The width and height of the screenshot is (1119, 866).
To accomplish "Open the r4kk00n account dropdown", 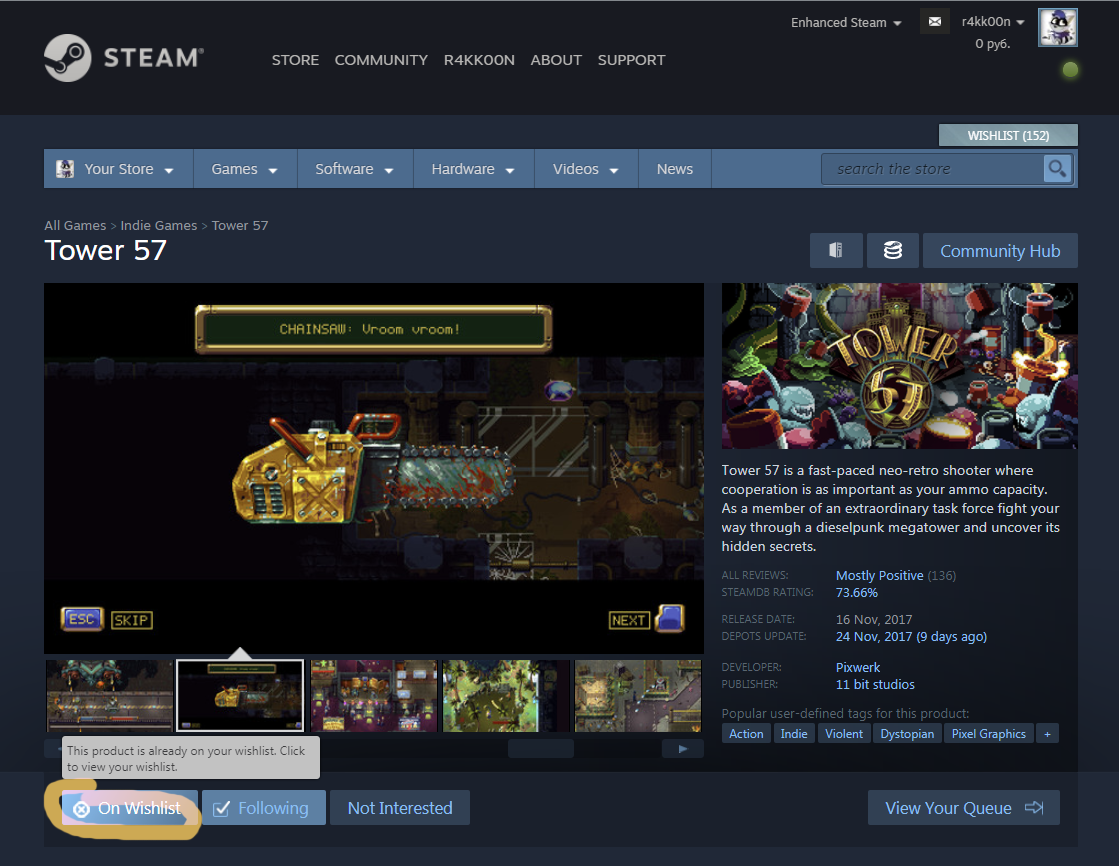I will click(x=993, y=22).
